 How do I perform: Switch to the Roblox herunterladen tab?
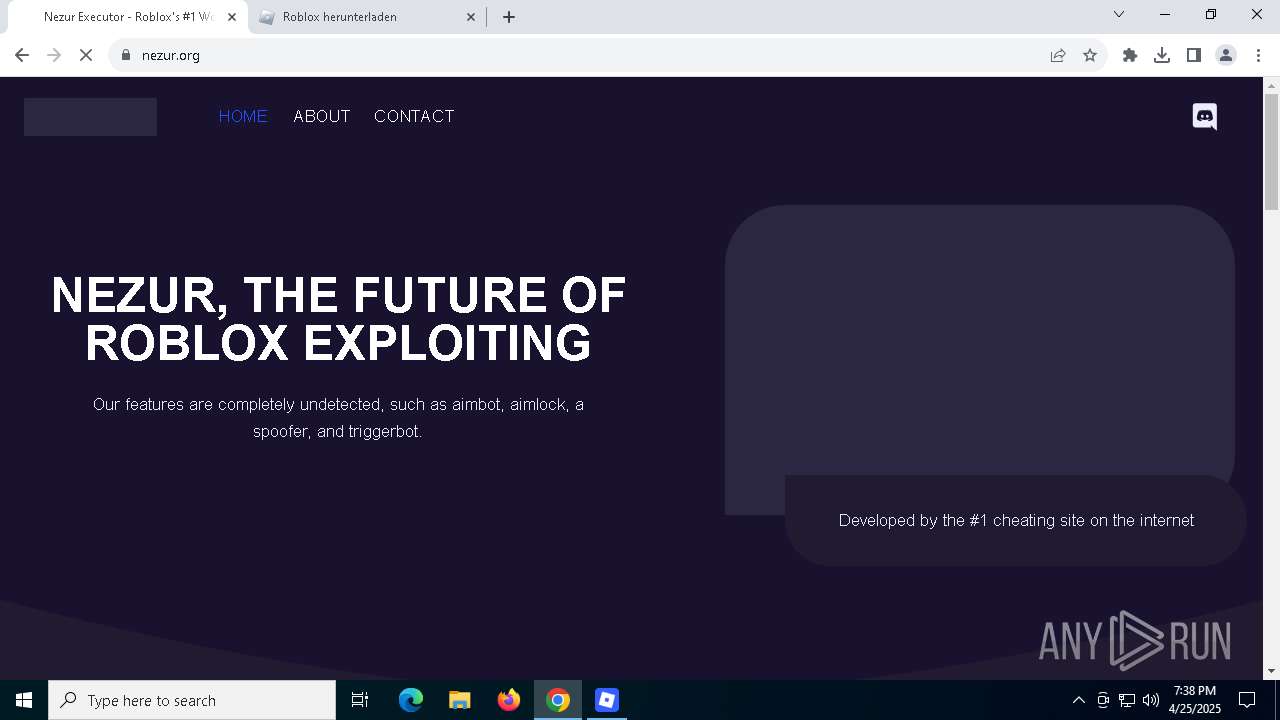[x=366, y=17]
